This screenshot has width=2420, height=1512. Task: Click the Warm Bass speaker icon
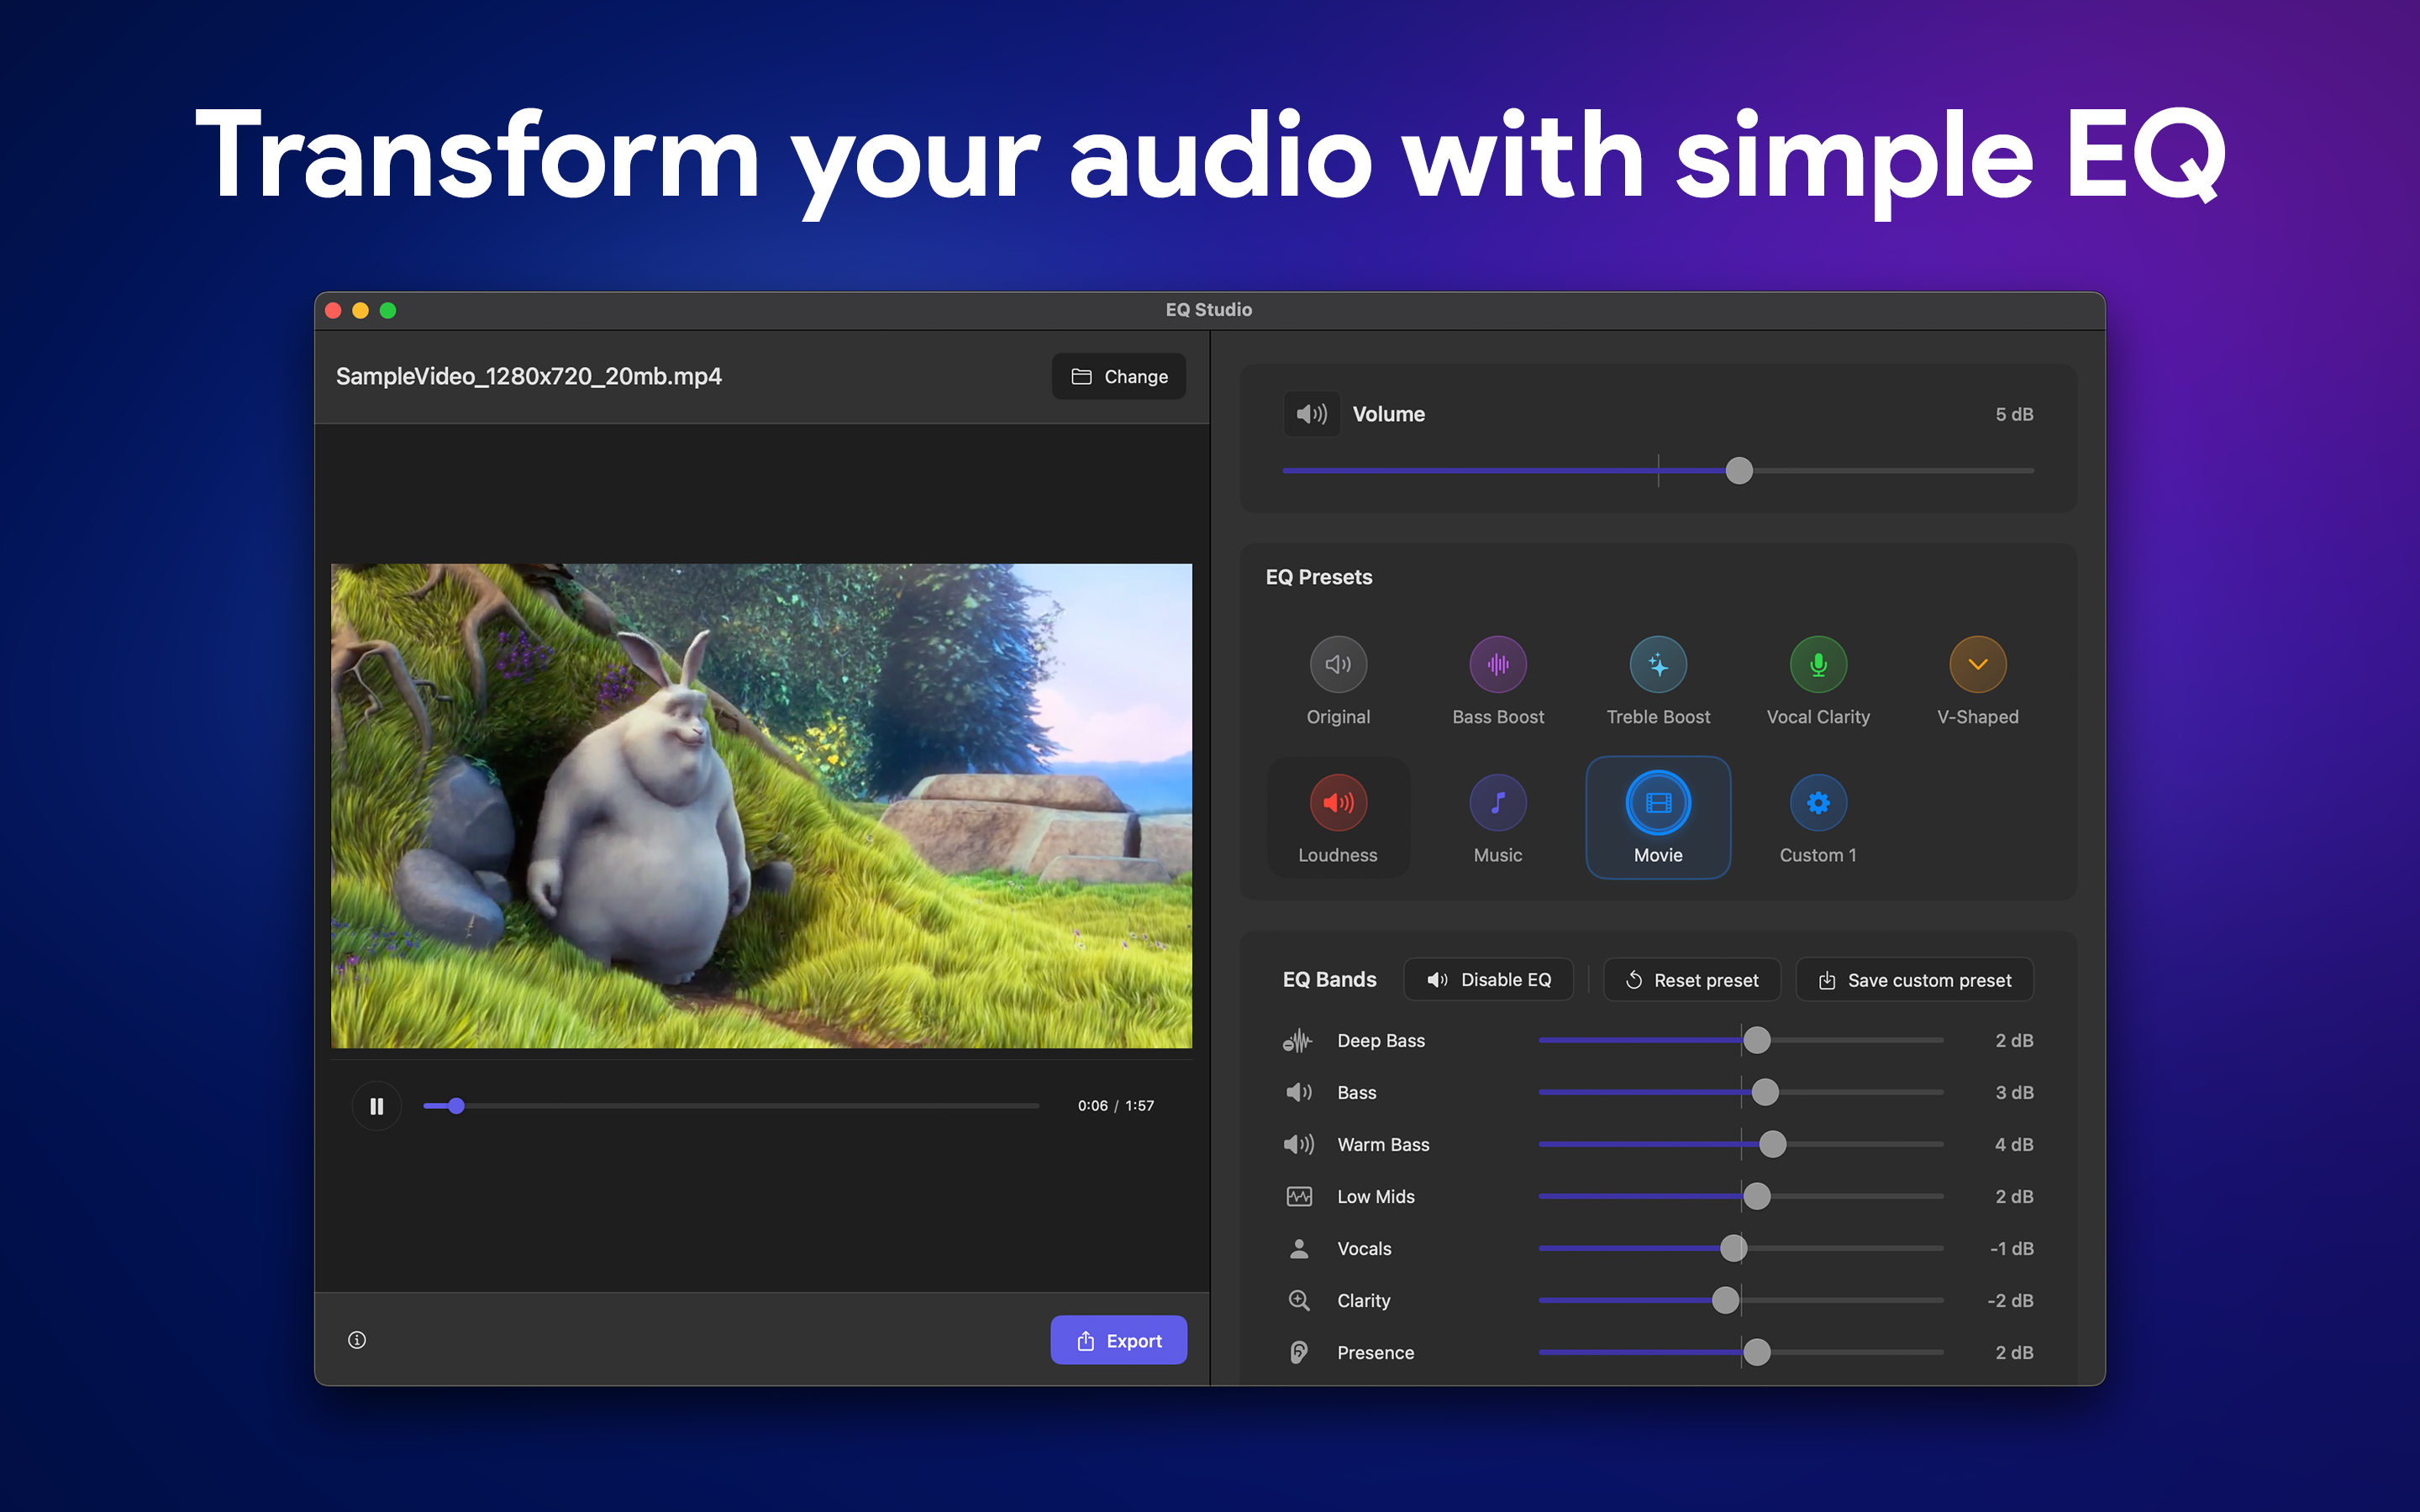point(1299,1144)
